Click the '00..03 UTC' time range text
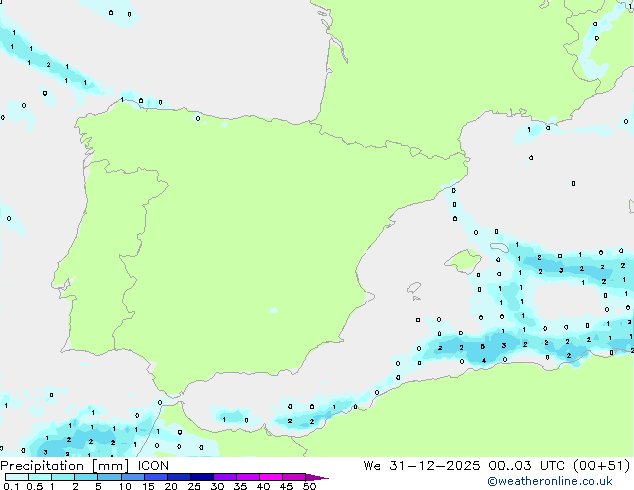Screen dimensions: 634x490 pyautogui.click(x=525, y=466)
